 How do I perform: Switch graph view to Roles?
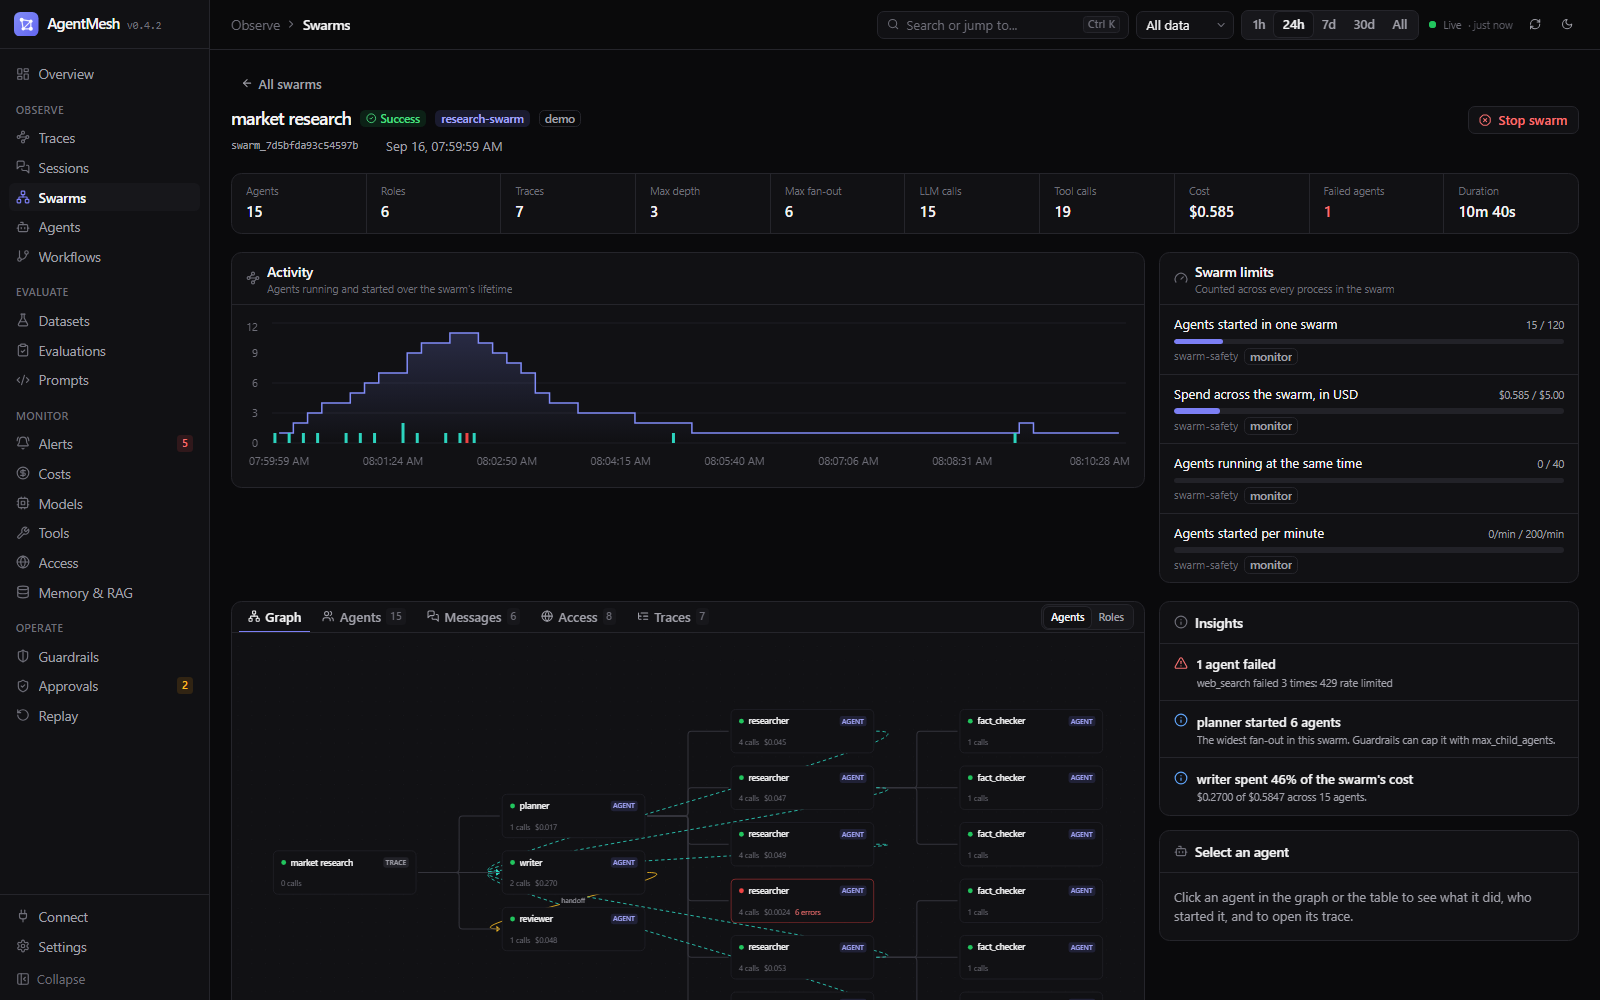click(1111, 617)
